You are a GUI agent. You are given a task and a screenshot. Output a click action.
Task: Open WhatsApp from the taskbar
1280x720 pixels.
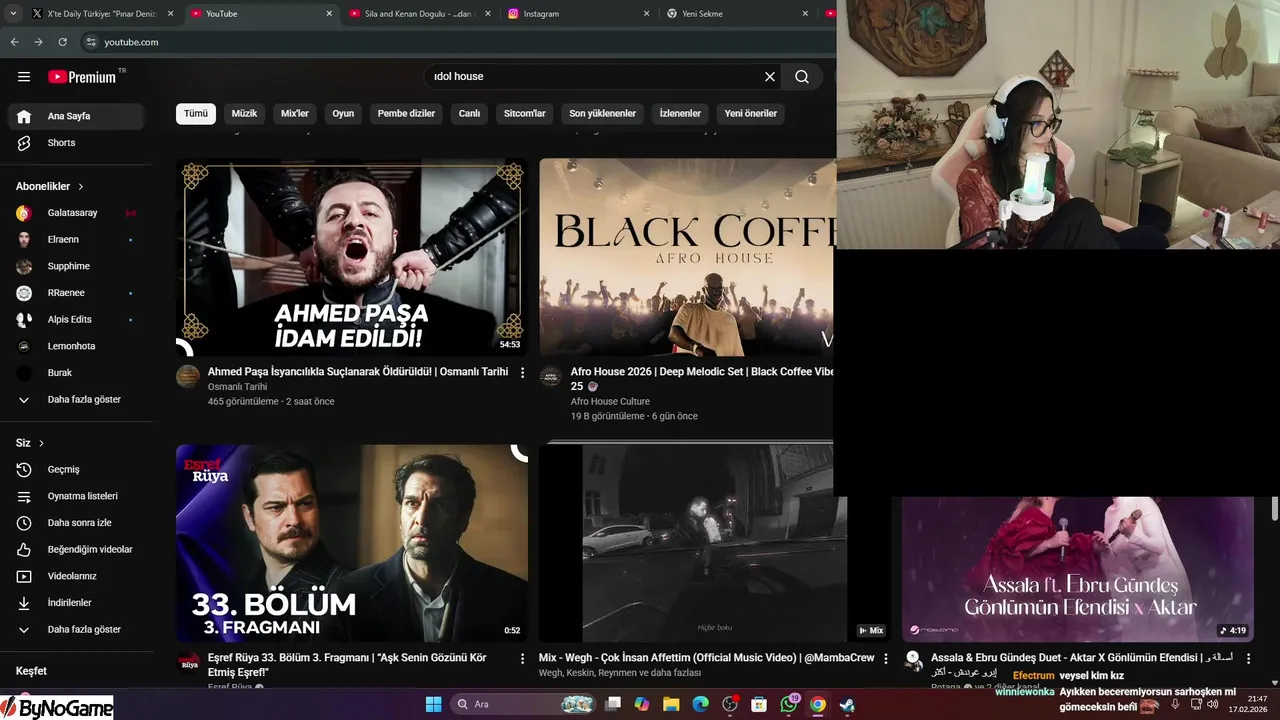pos(789,705)
